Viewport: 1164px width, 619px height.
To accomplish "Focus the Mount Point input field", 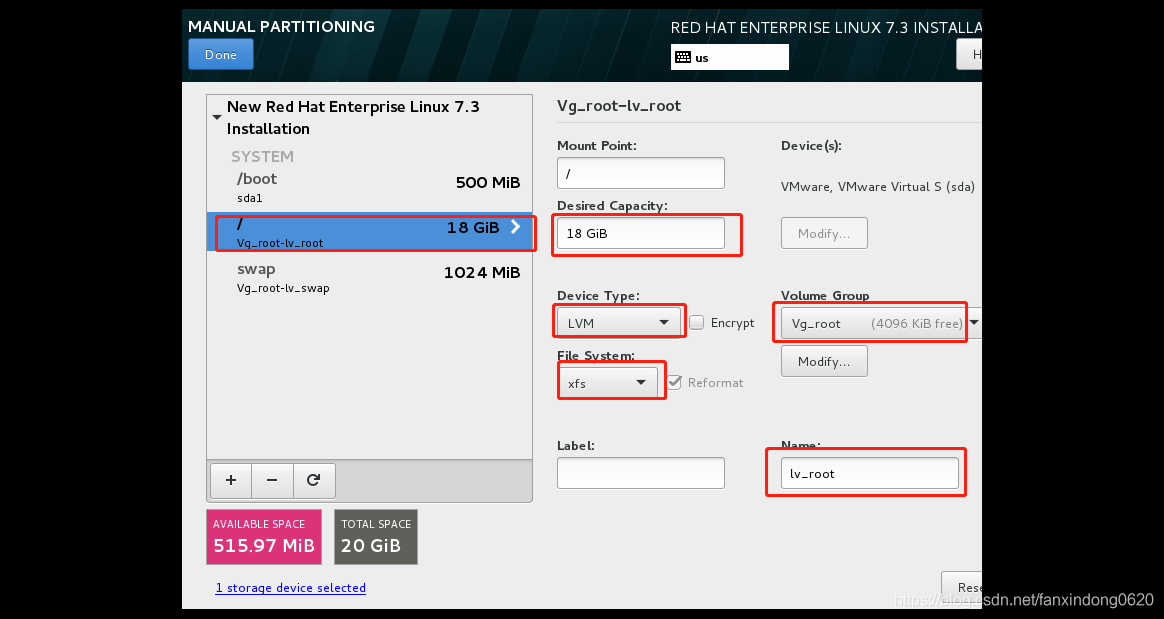I will click(641, 173).
